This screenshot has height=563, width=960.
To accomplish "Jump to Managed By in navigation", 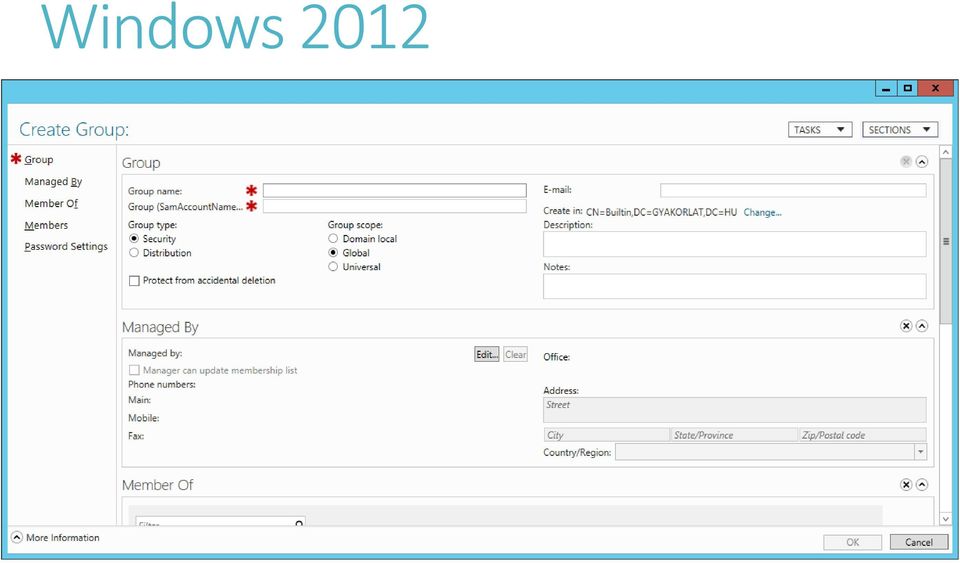I will [53, 182].
